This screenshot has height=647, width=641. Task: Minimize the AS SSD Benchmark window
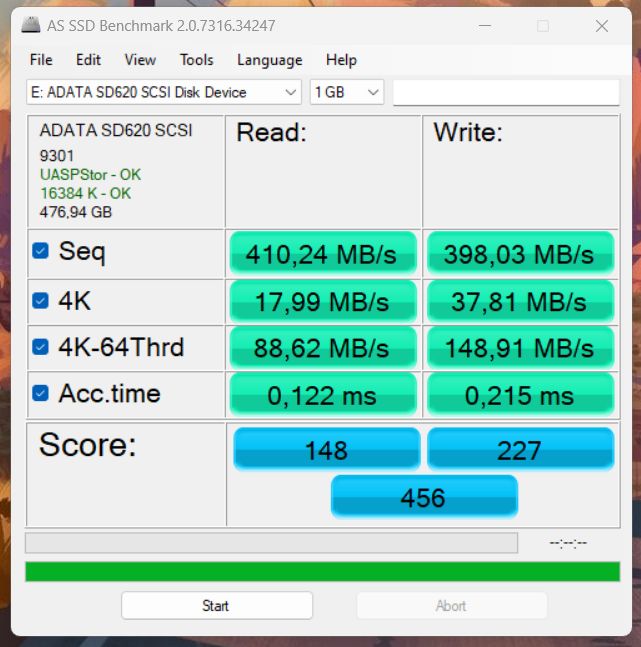tap(485, 26)
